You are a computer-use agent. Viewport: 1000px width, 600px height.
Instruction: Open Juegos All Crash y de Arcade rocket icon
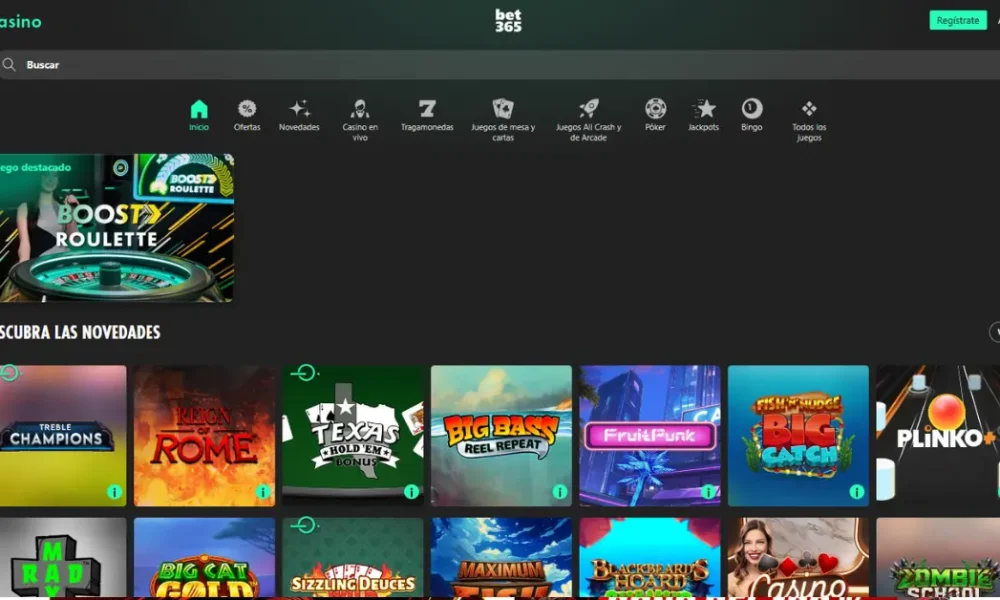588,109
